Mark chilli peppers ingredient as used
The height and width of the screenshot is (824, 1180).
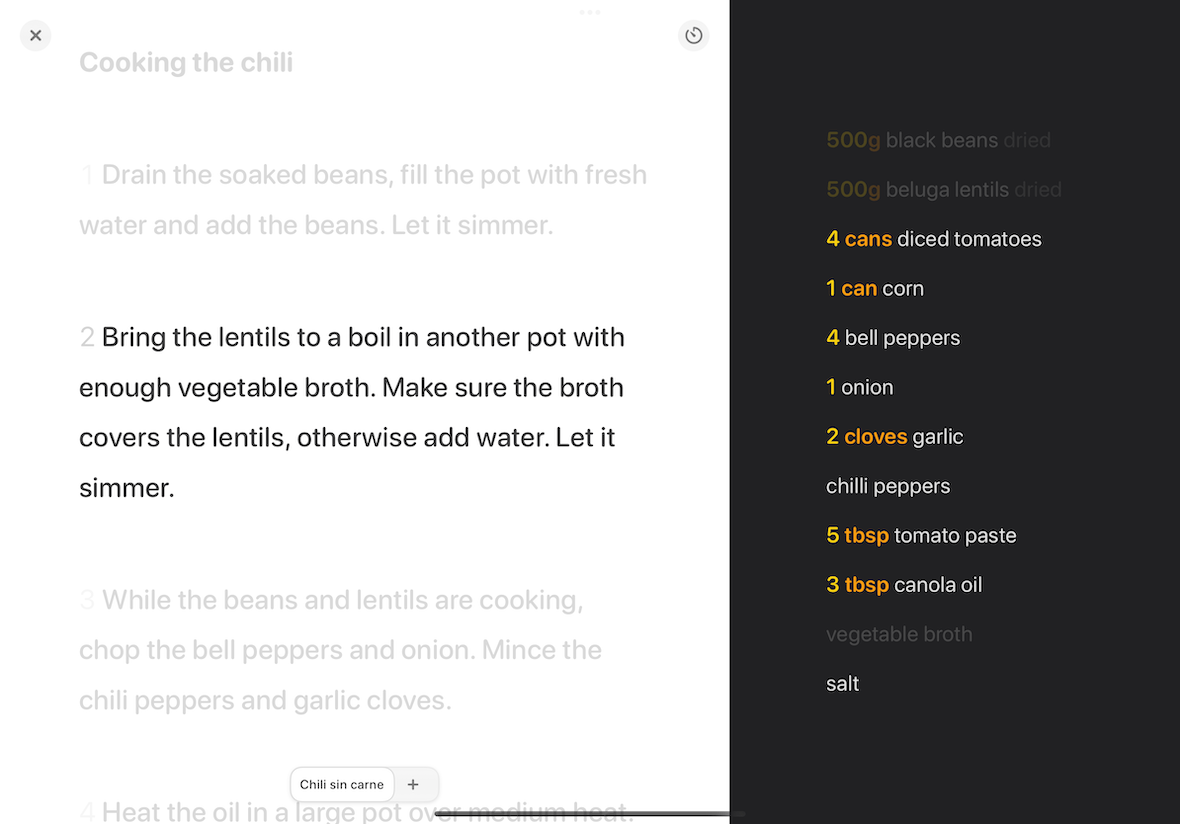pos(887,486)
